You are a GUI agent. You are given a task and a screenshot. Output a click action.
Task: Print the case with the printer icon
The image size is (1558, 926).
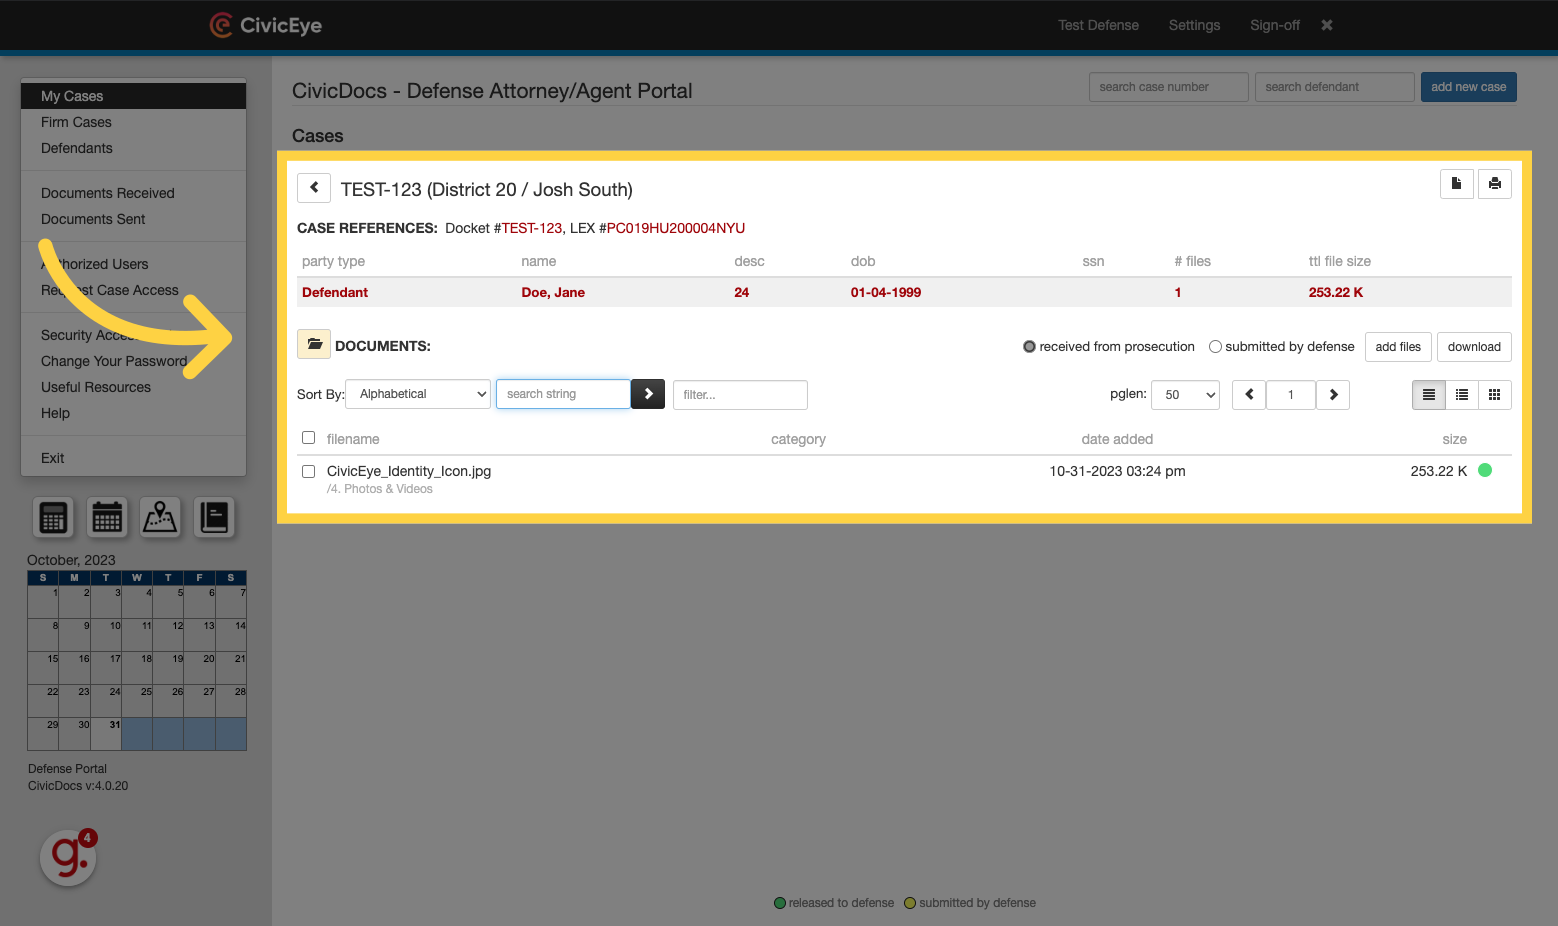(1495, 184)
